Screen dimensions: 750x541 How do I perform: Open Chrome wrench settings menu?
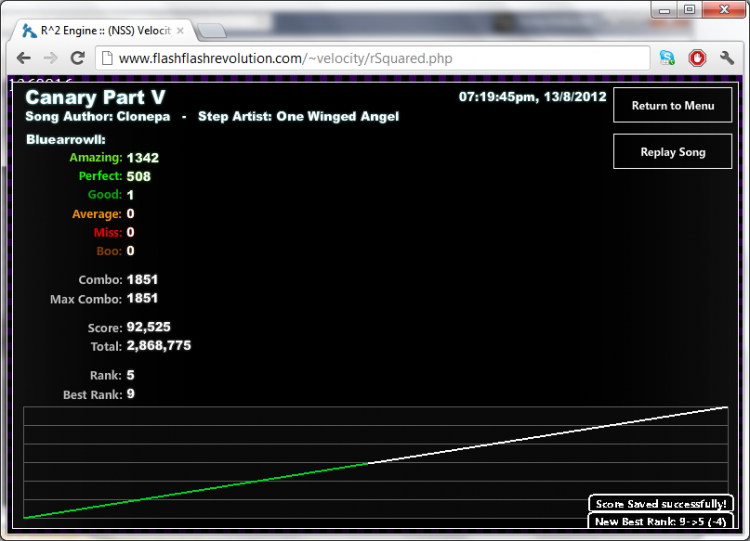(x=727, y=58)
